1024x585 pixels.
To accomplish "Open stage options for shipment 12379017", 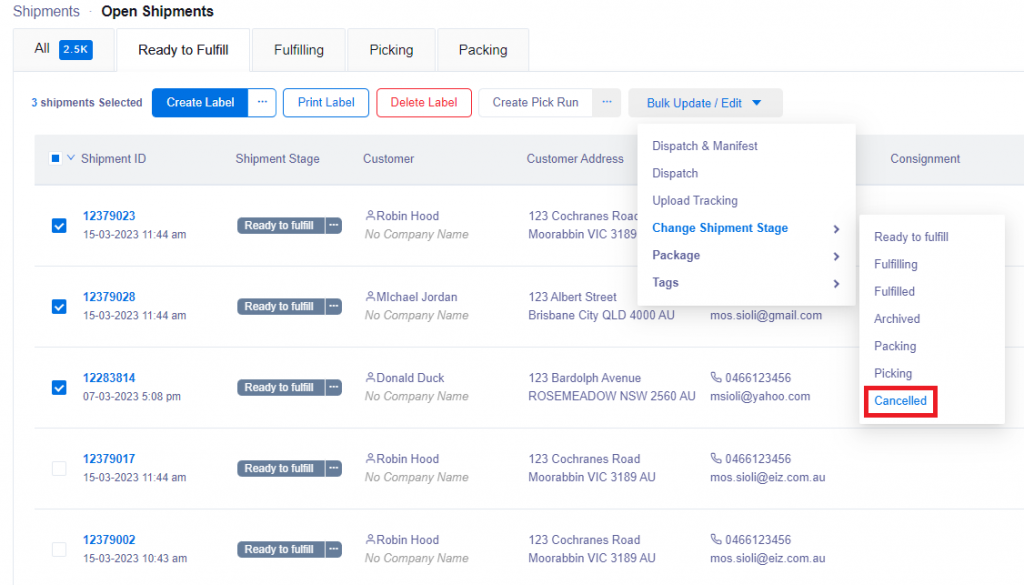I will click(x=334, y=468).
